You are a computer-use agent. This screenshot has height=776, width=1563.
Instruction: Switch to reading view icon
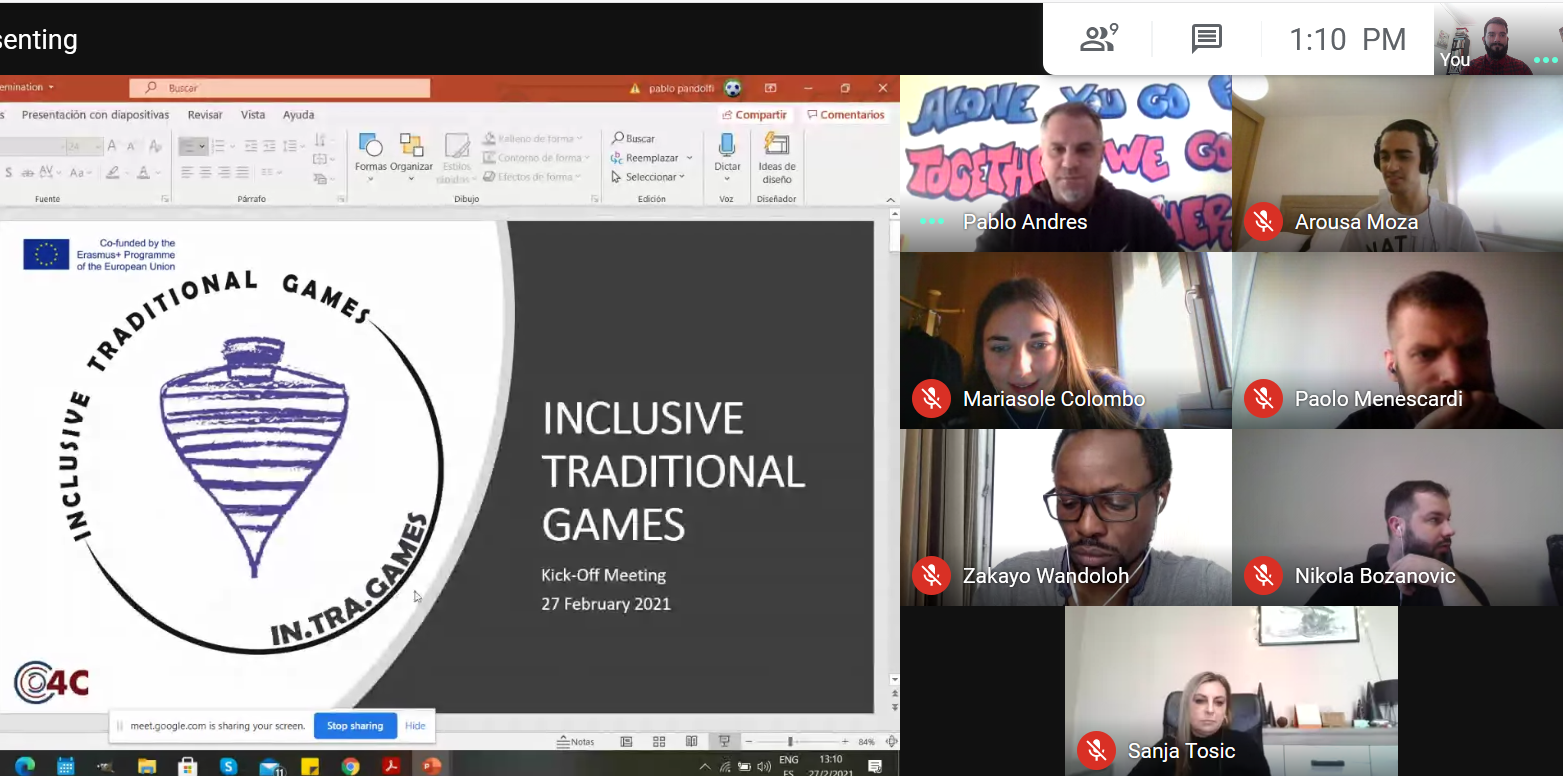pos(691,741)
